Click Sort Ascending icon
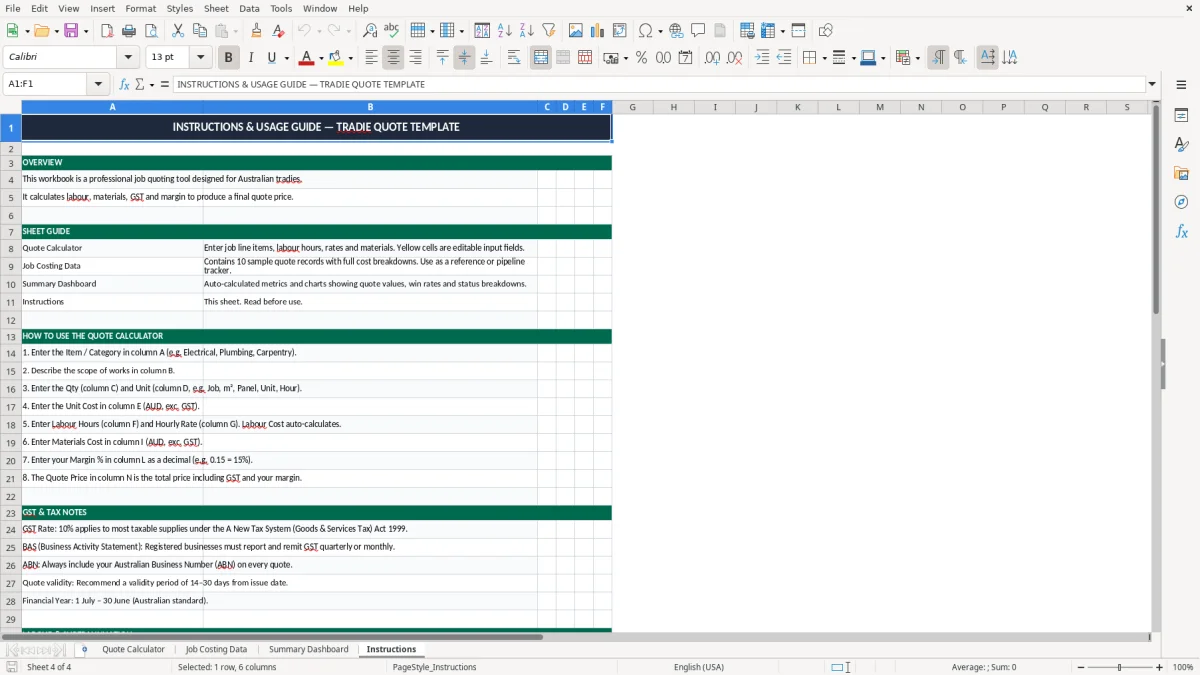Viewport: 1200px width, 675px height. click(504, 31)
